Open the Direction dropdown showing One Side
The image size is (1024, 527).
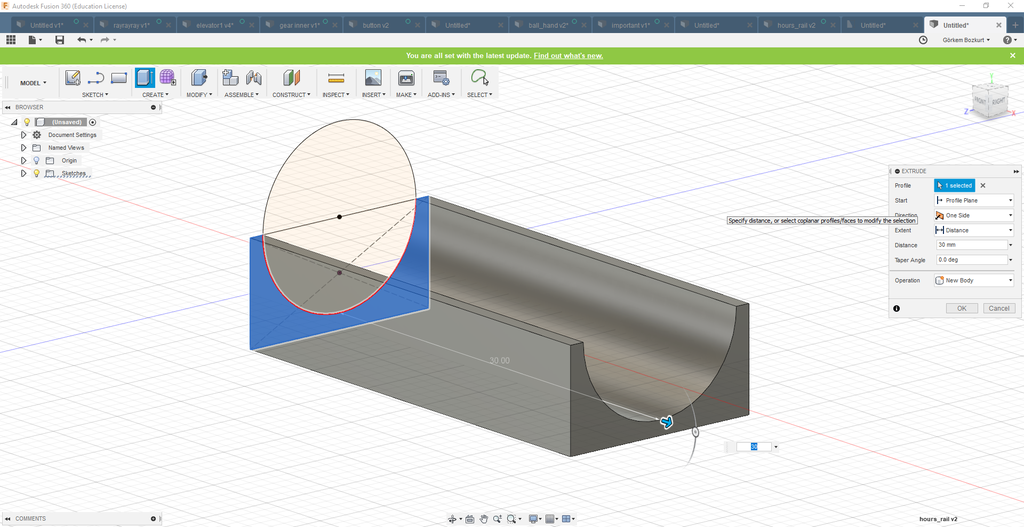(x=973, y=215)
